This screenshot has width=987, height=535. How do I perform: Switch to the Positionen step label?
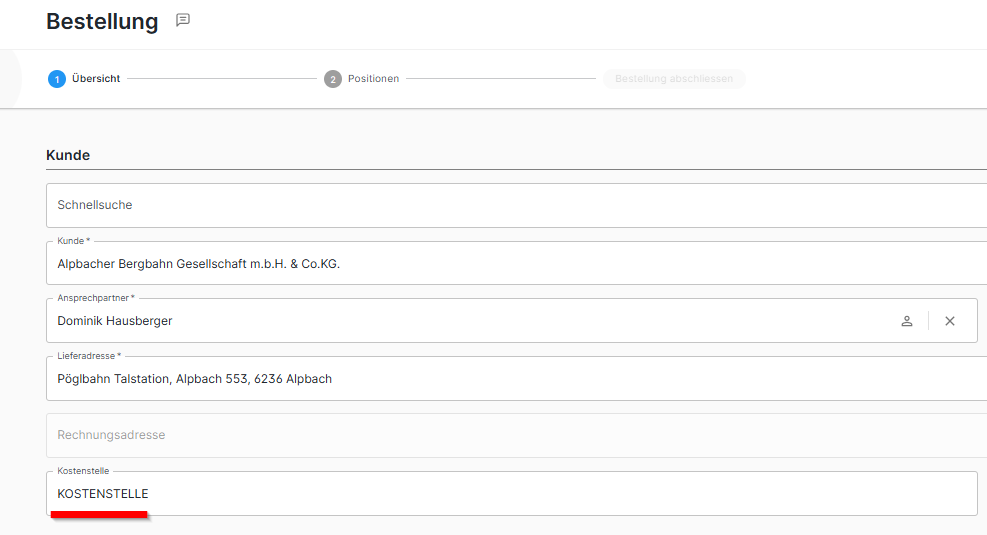point(373,79)
